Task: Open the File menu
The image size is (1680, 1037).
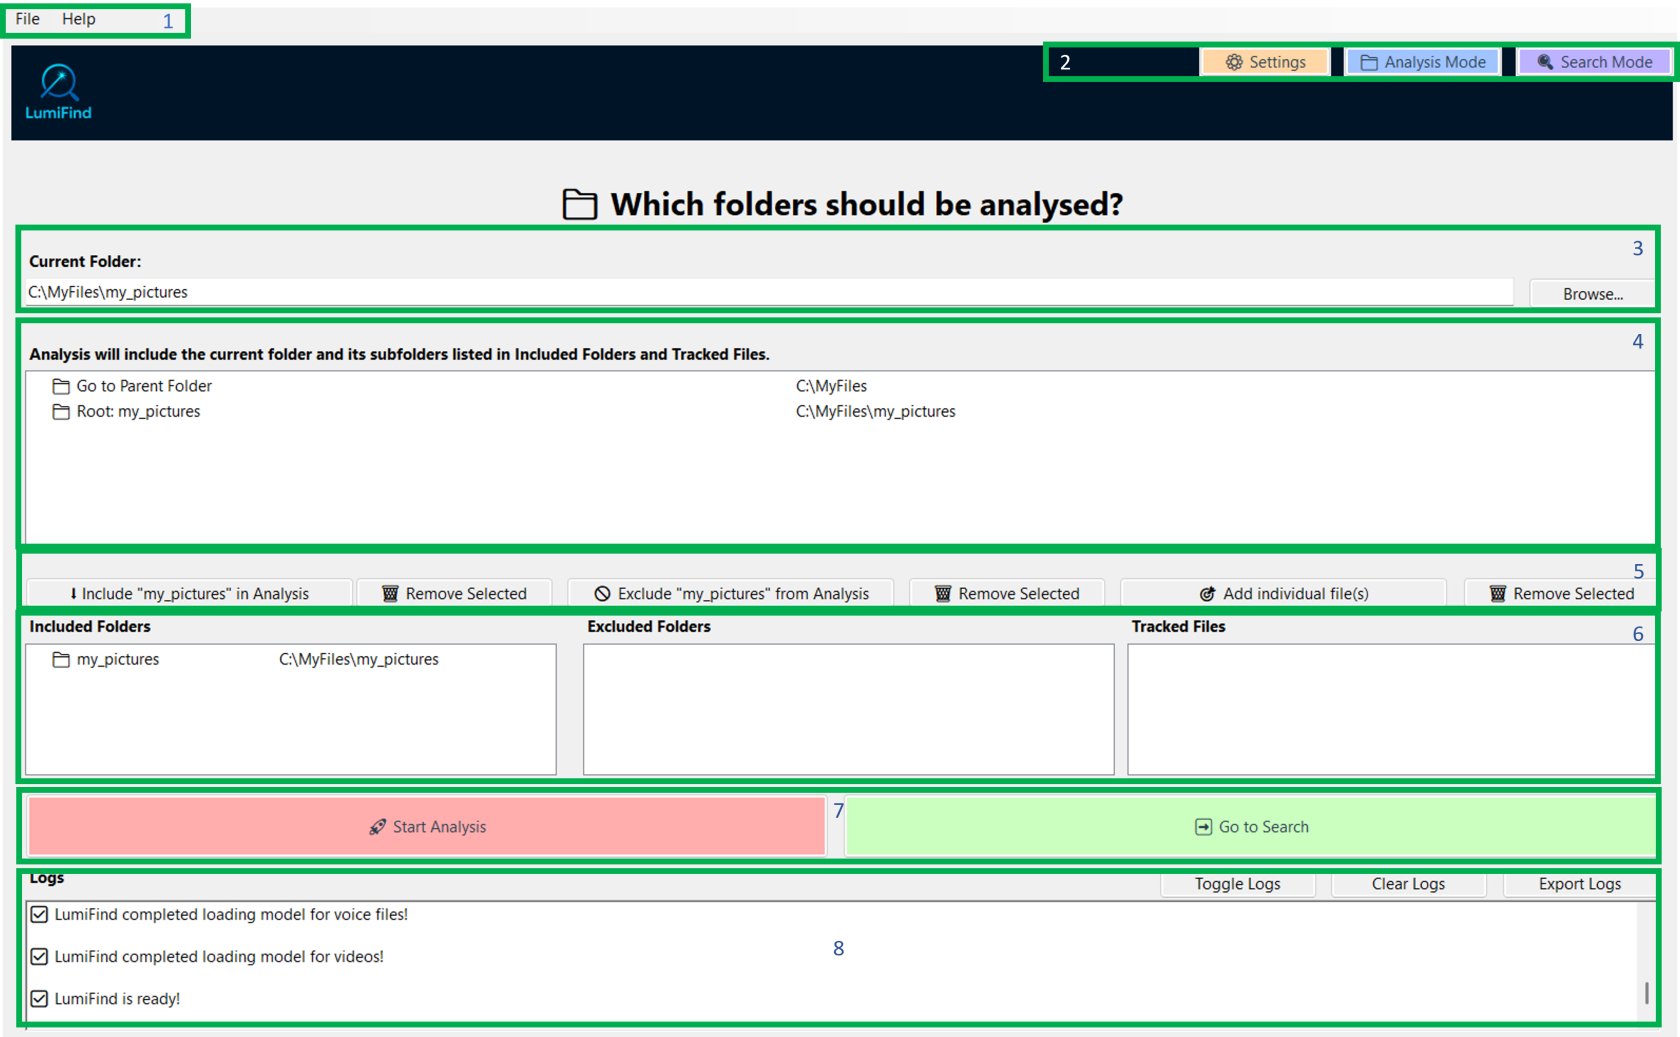Action: pyautogui.click(x=27, y=19)
